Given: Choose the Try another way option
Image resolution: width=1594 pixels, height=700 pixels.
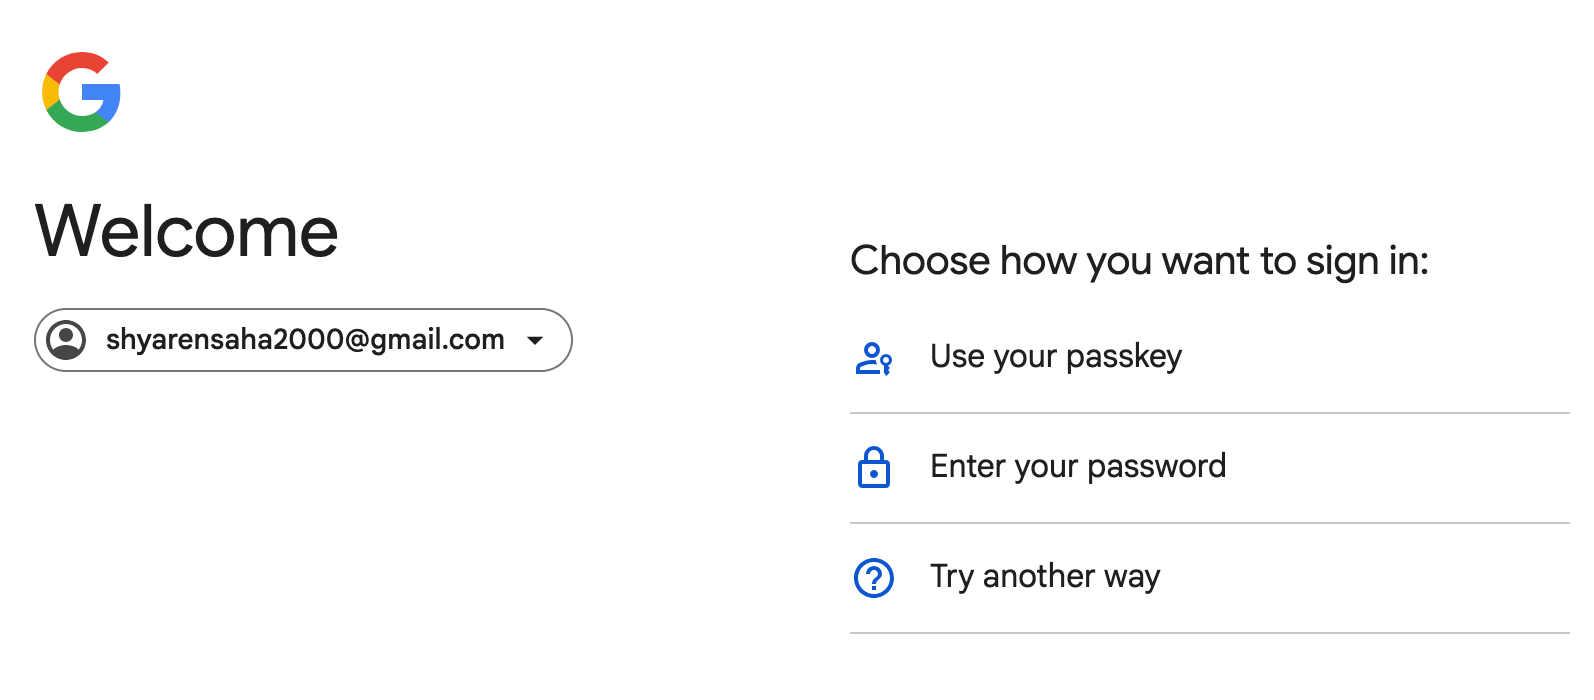Looking at the screenshot, I should tap(1044, 577).
